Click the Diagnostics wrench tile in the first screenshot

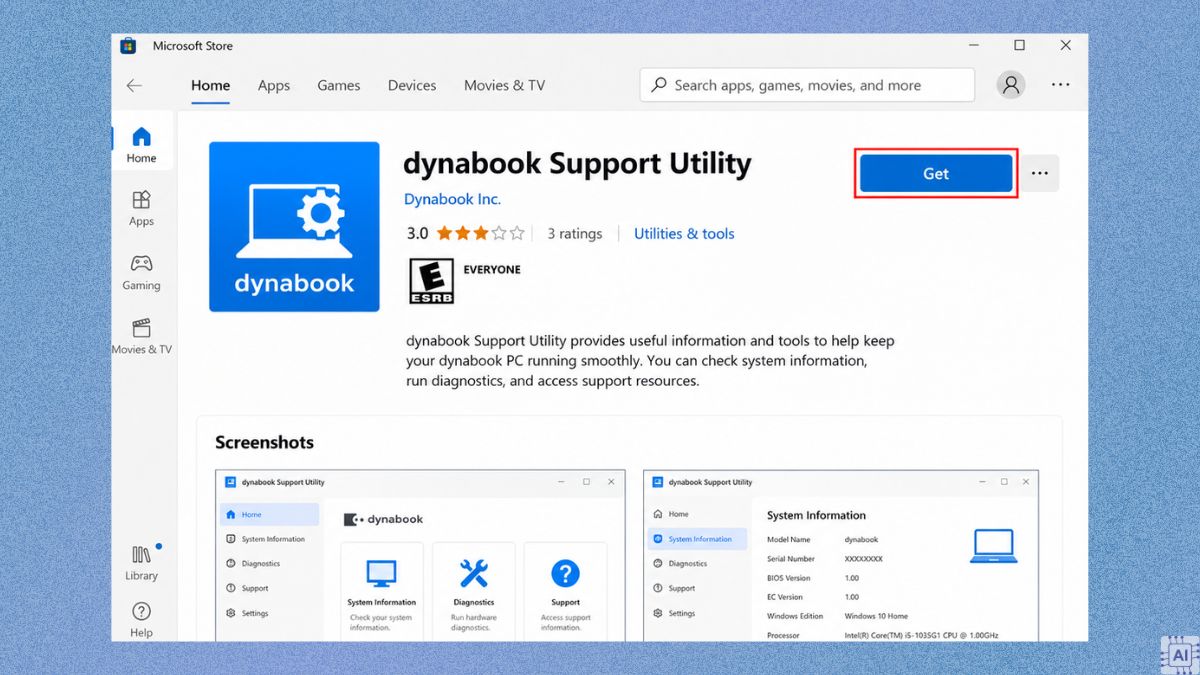point(474,591)
